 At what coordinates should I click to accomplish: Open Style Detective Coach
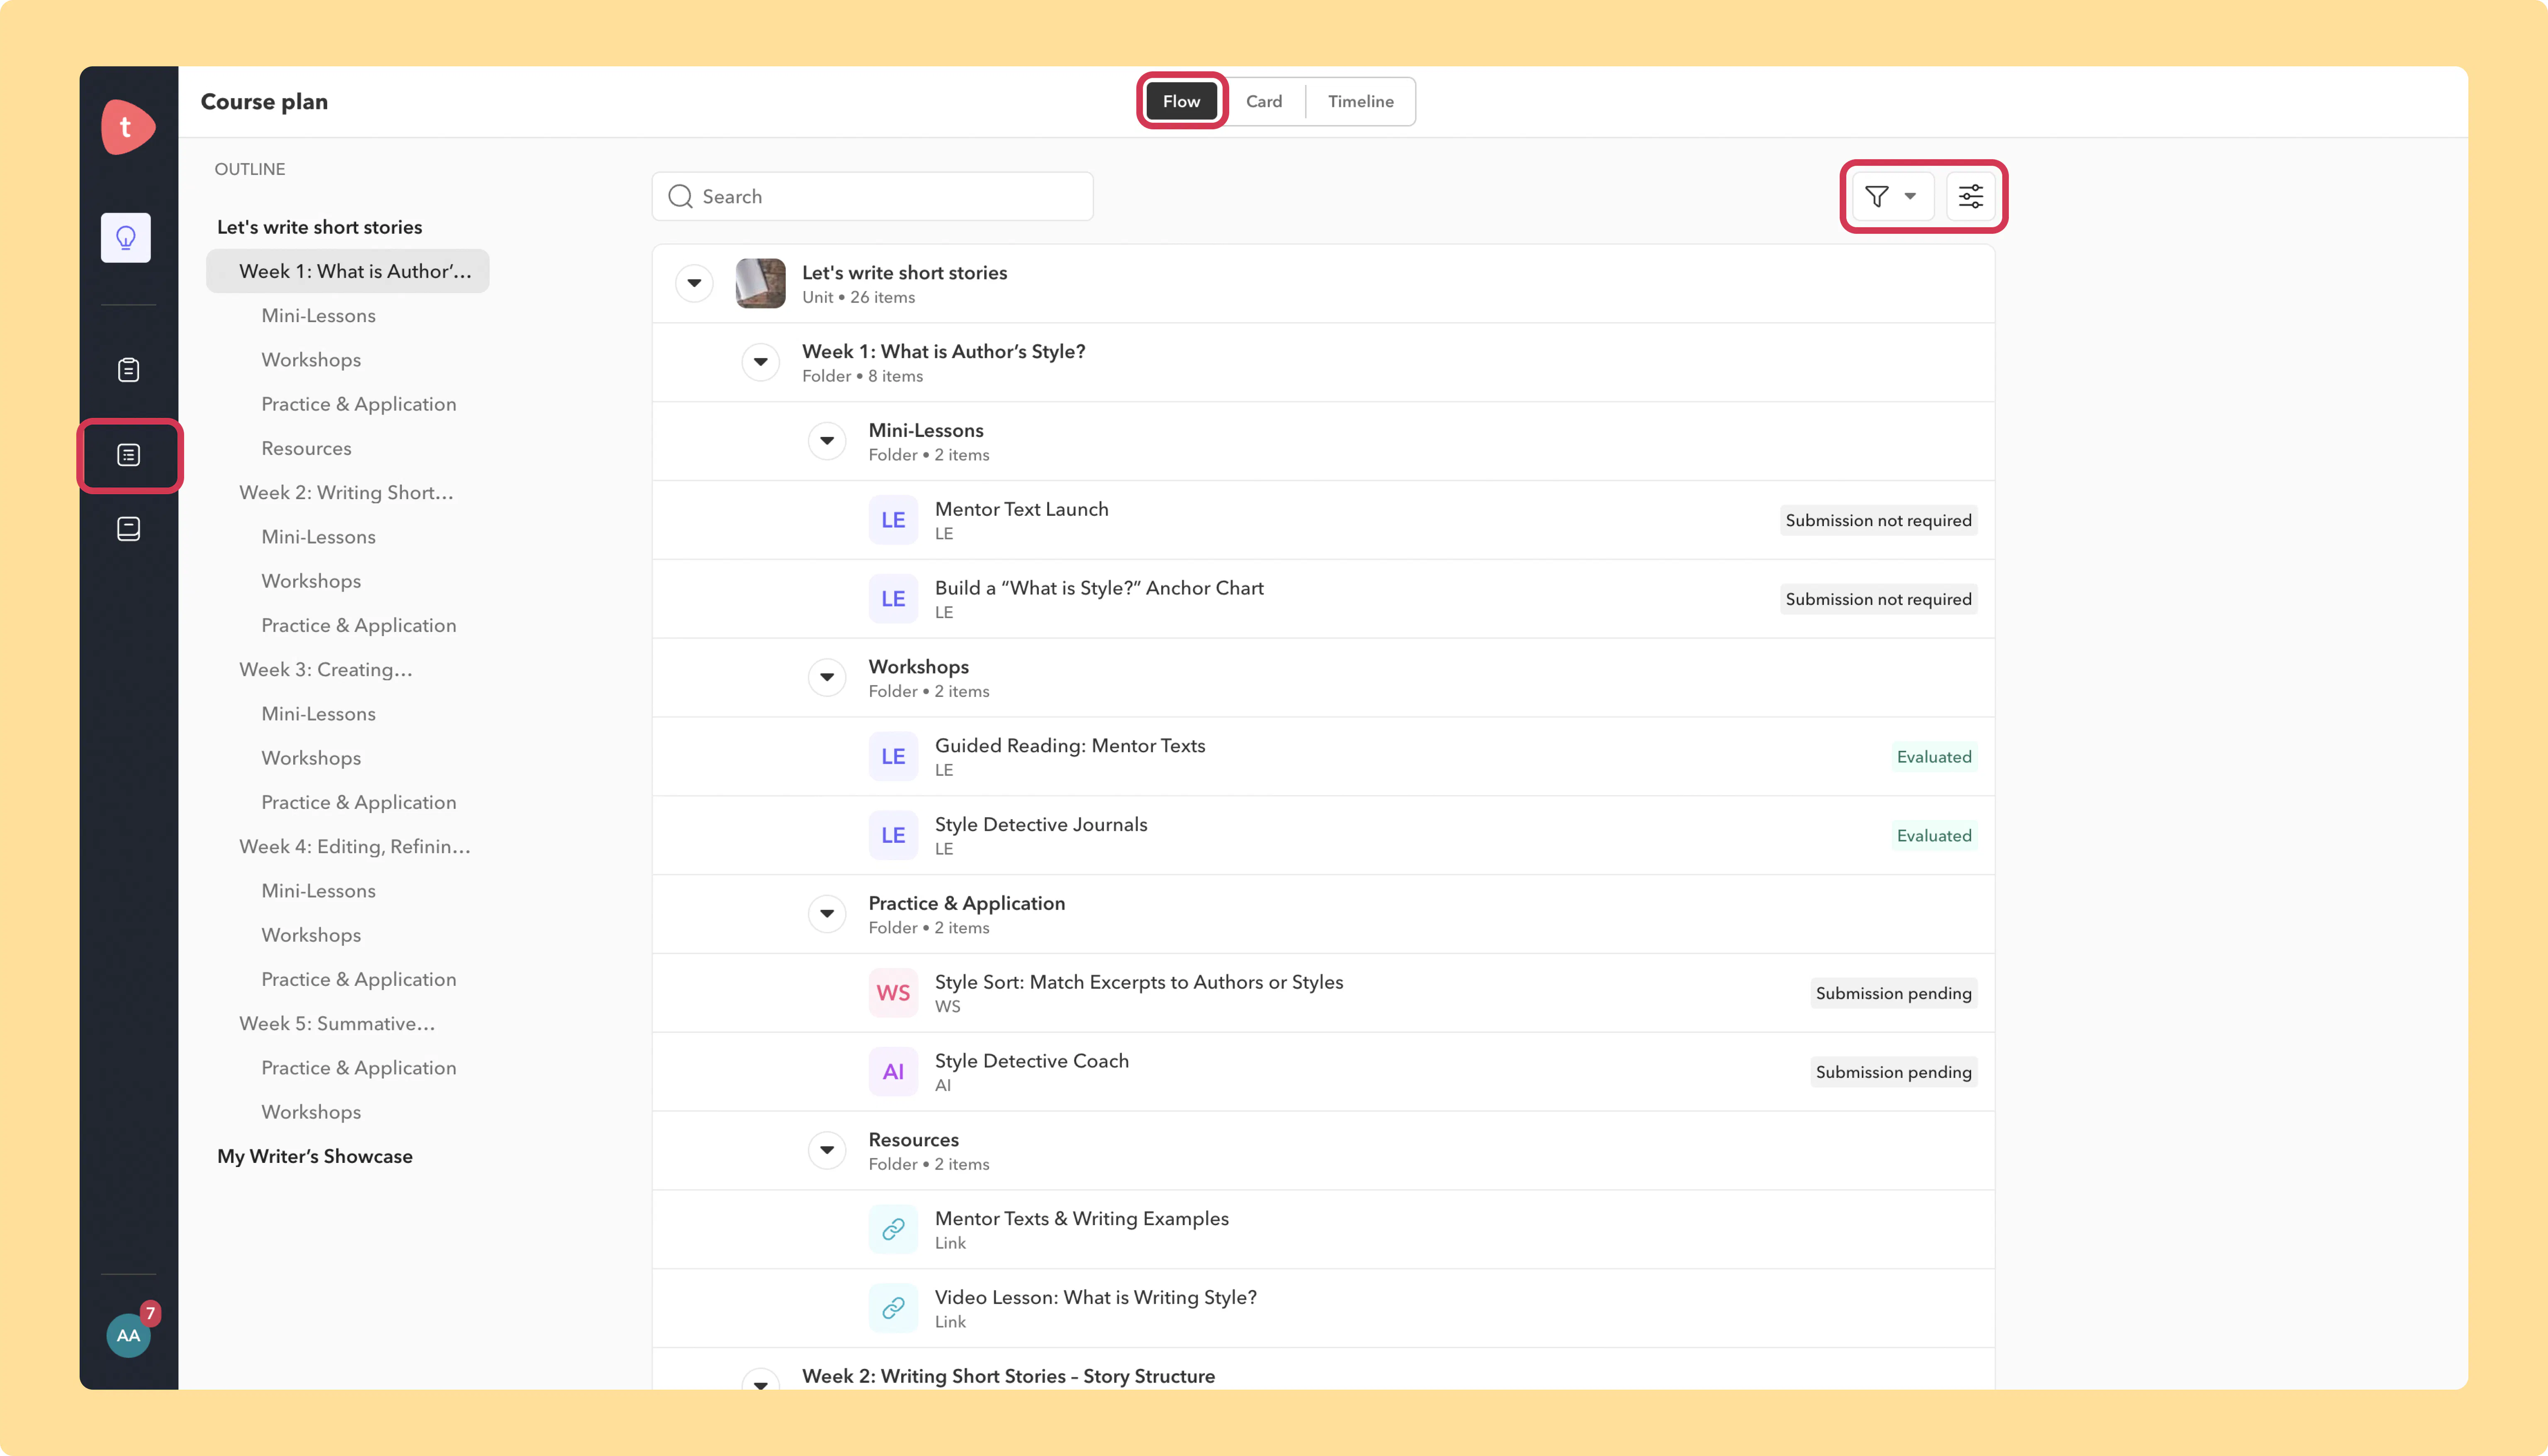1032,1061
